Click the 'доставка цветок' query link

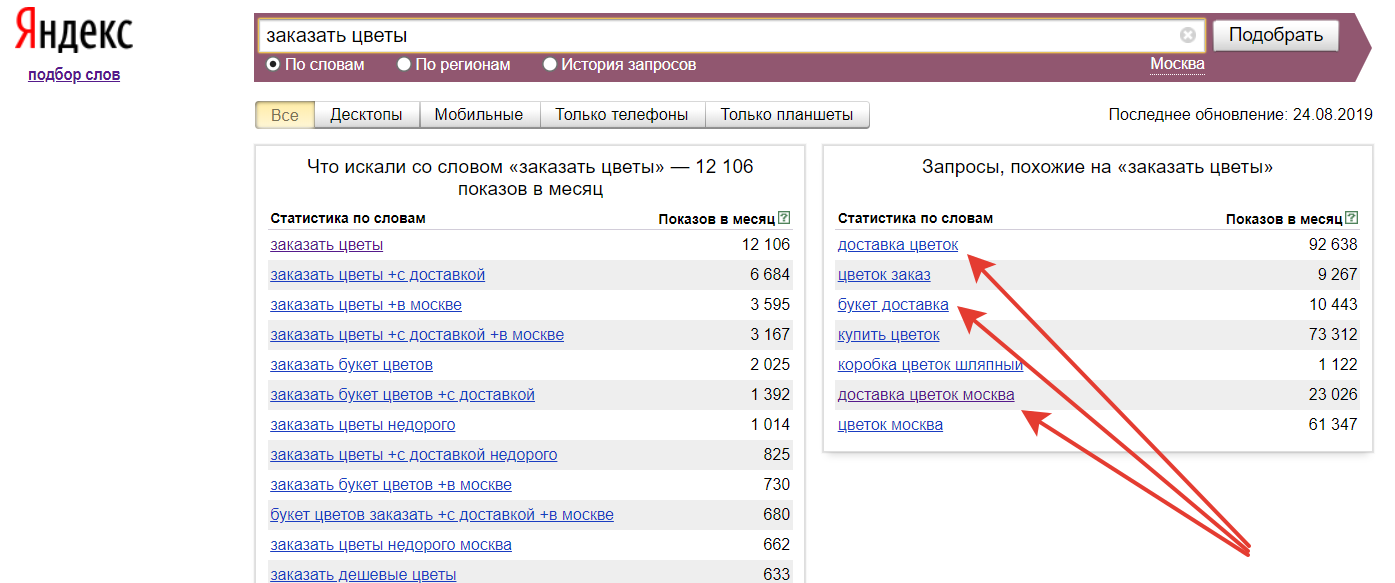tap(897, 245)
